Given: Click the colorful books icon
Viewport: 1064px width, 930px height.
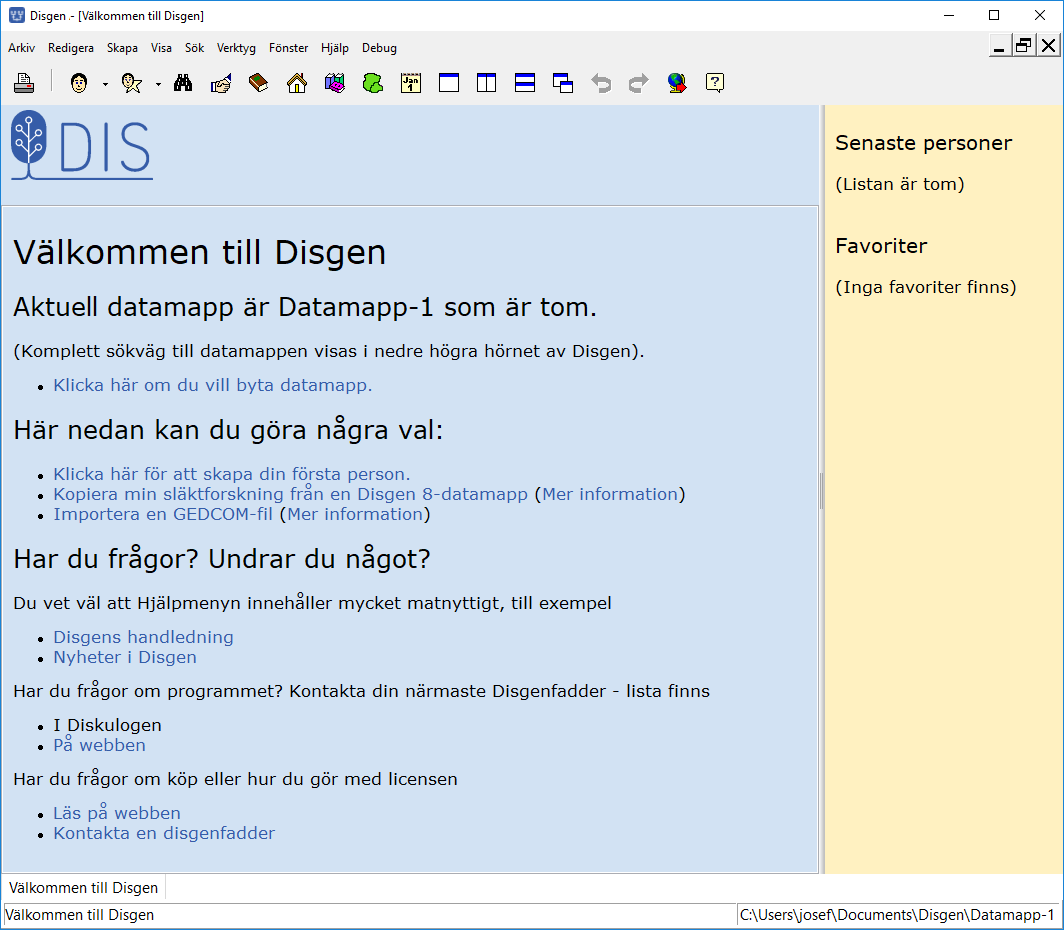Looking at the screenshot, I should coord(335,83).
